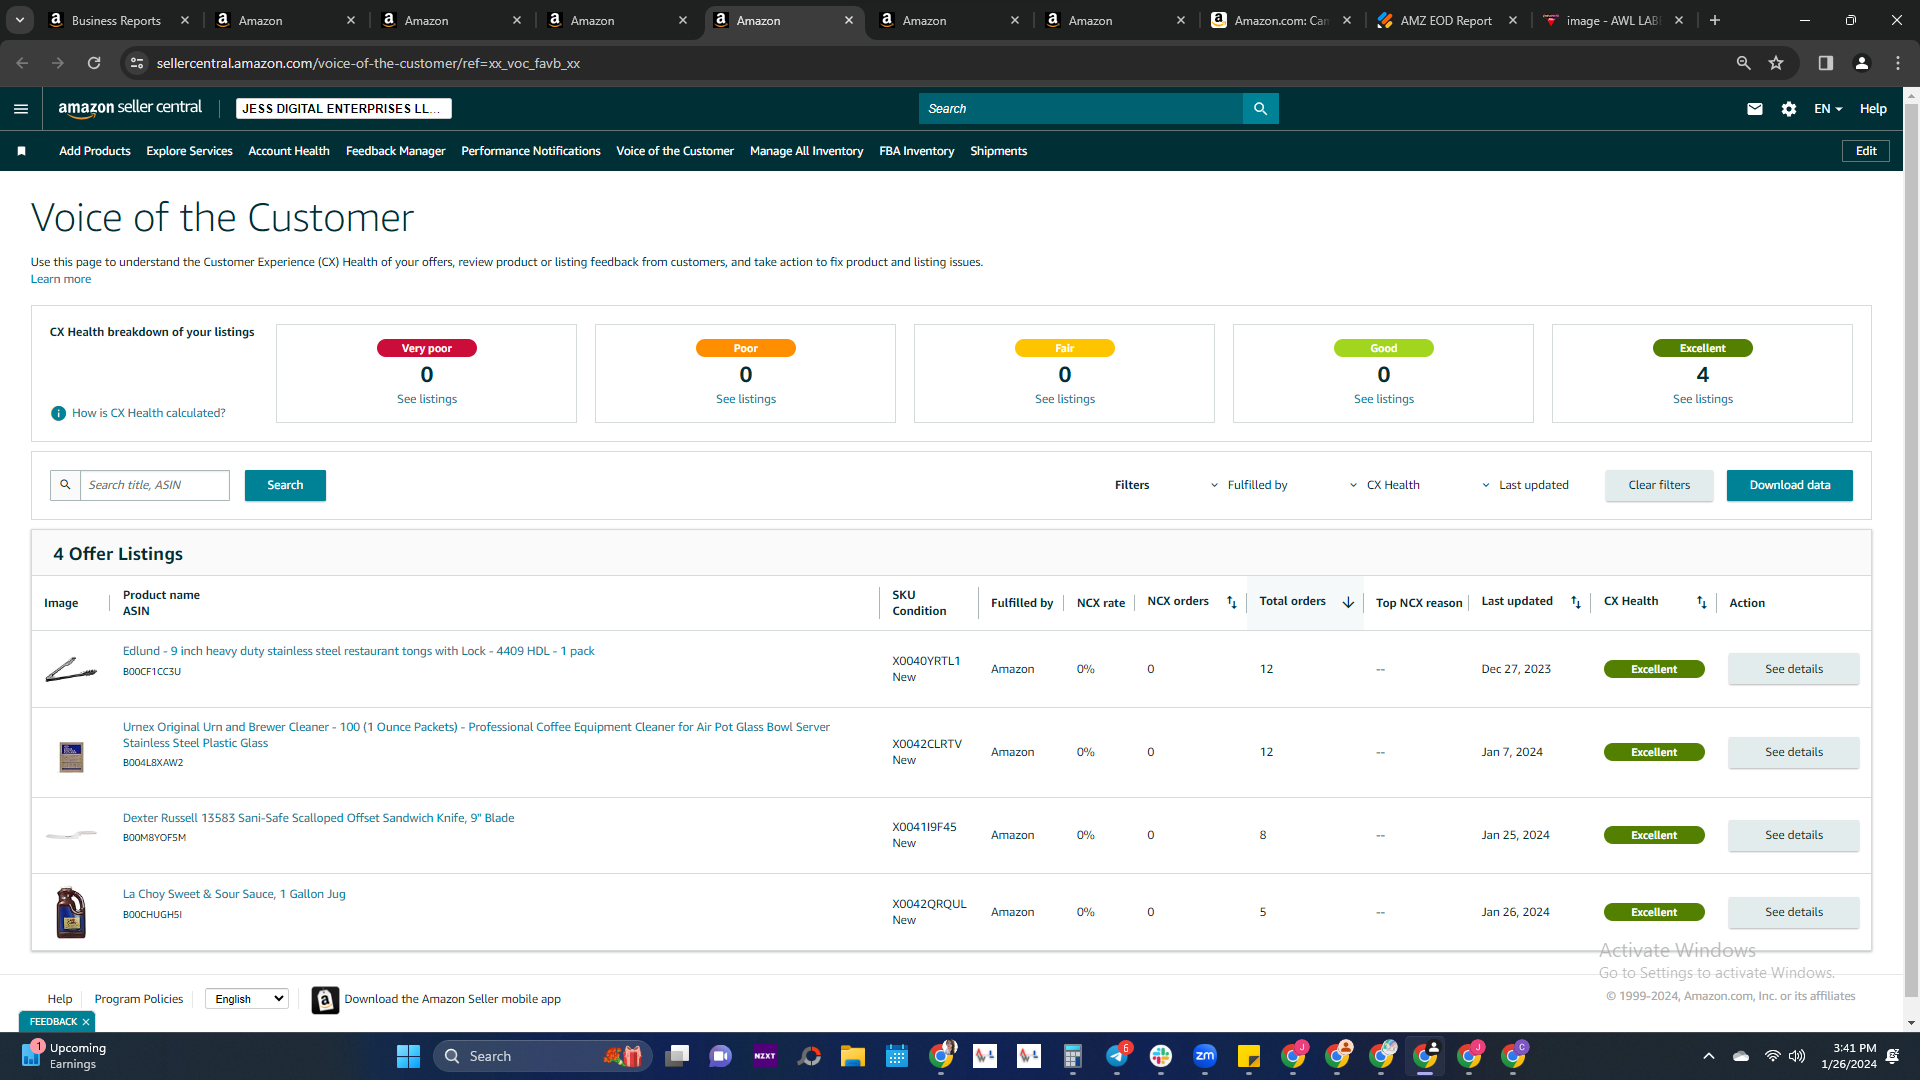Open the Dexter Russell Sandwich Knife link

pos(319,818)
